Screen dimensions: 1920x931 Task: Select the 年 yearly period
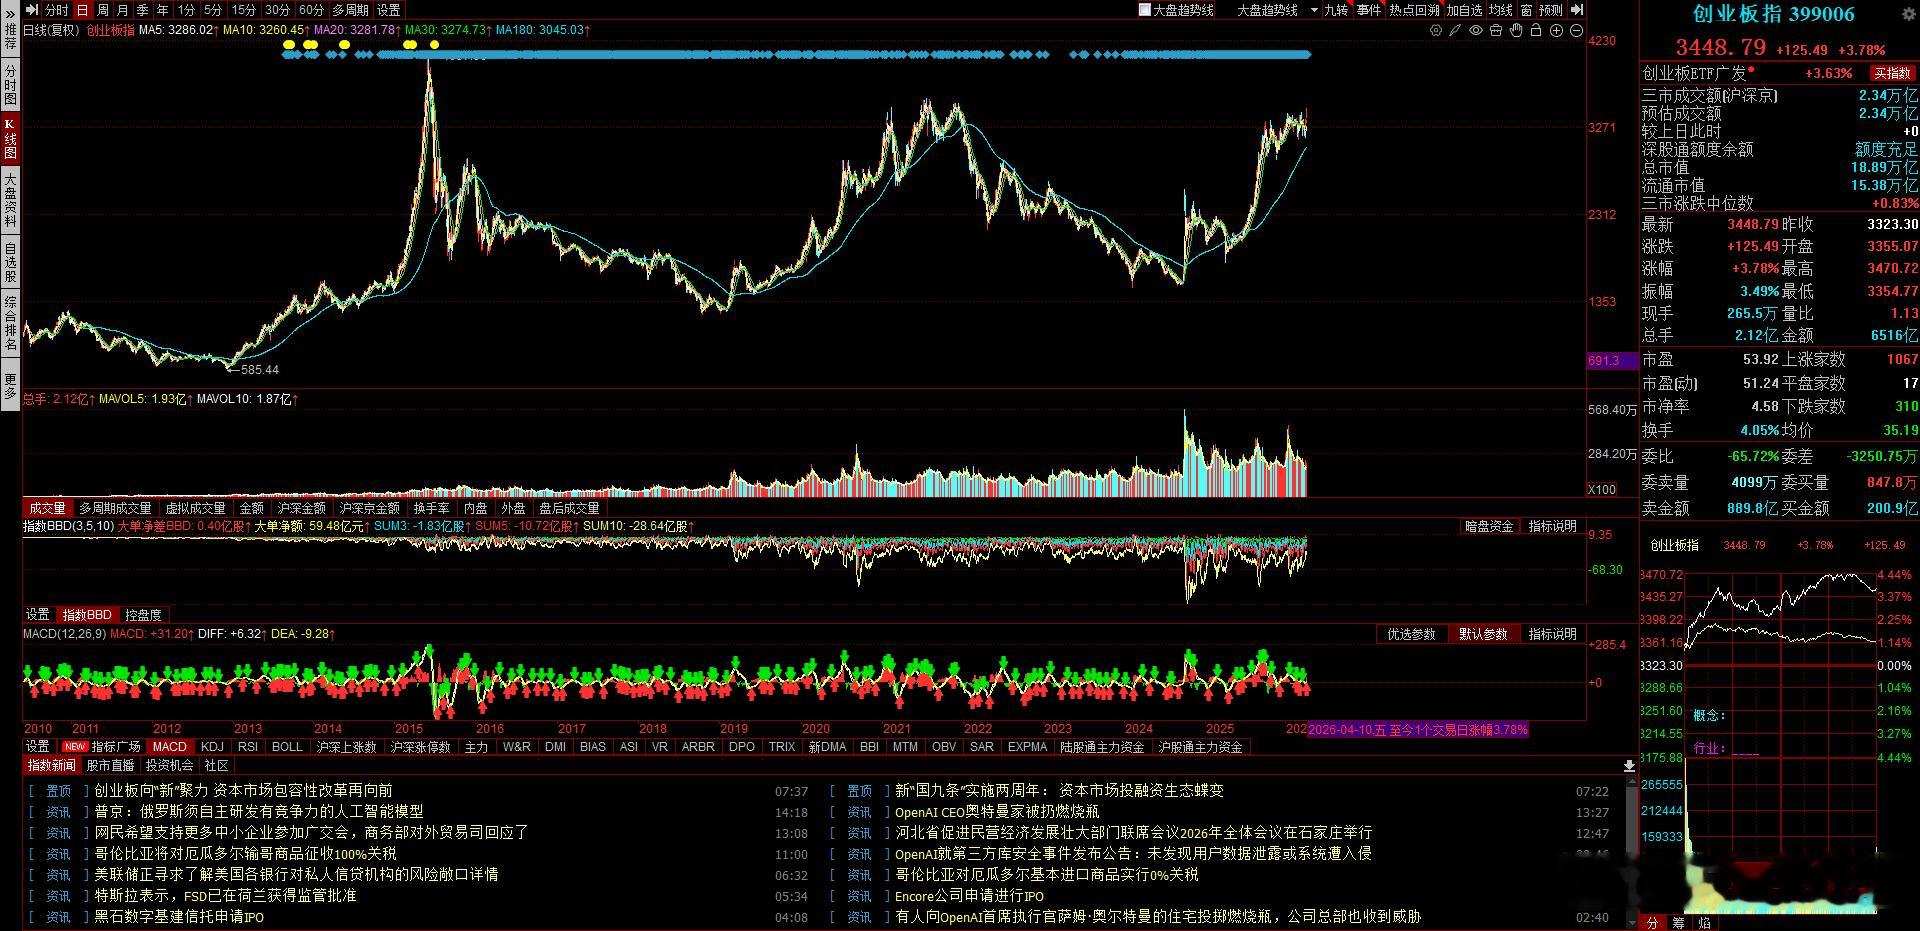coord(163,10)
